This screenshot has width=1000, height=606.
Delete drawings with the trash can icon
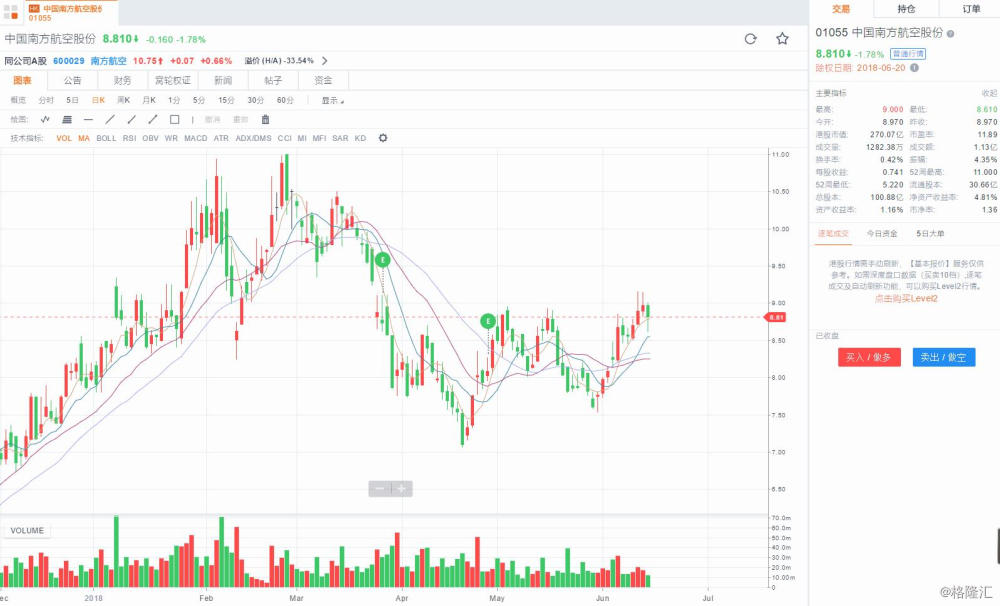265,119
